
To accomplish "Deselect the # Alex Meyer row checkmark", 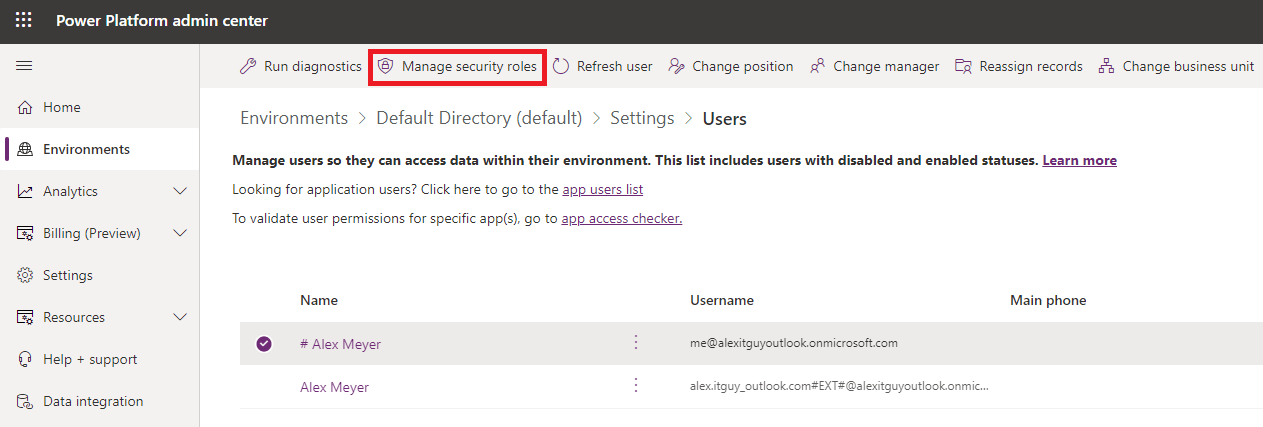I will 264,344.
